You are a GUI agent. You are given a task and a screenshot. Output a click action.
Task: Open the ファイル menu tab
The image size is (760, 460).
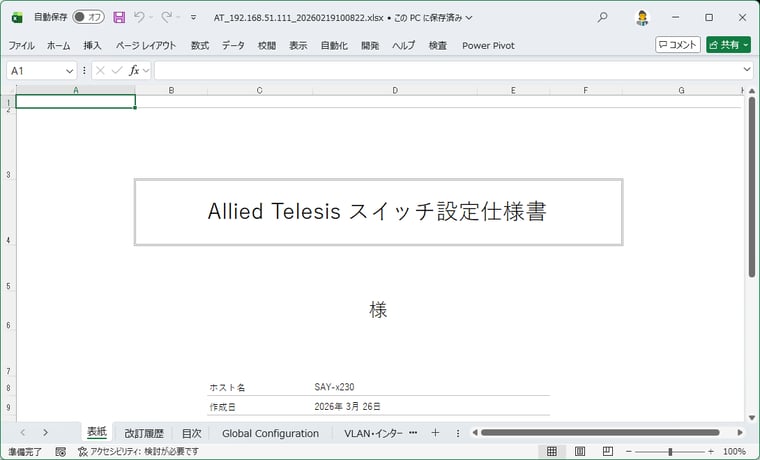pyautogui.click(x=21, y=46)
